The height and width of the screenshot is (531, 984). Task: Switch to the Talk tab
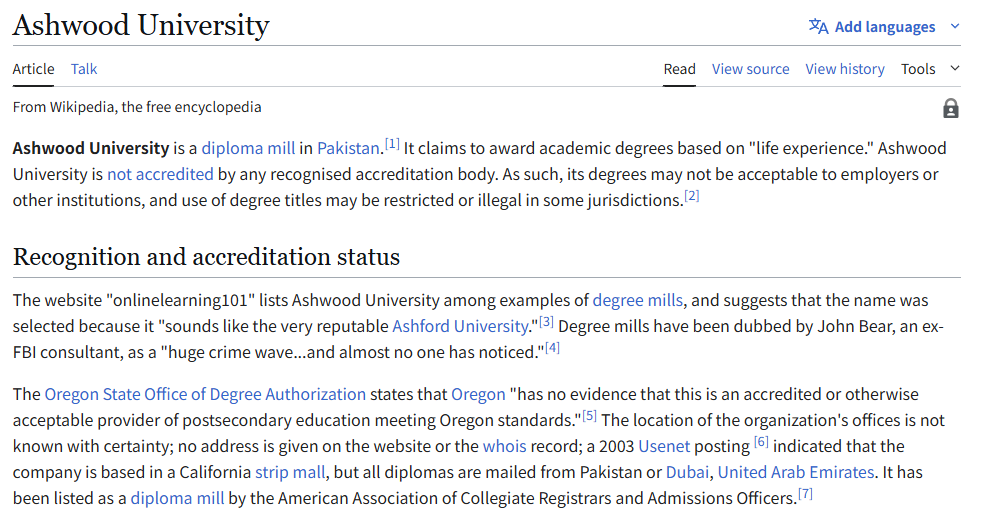pyautogui.click(x=84, y=69)
